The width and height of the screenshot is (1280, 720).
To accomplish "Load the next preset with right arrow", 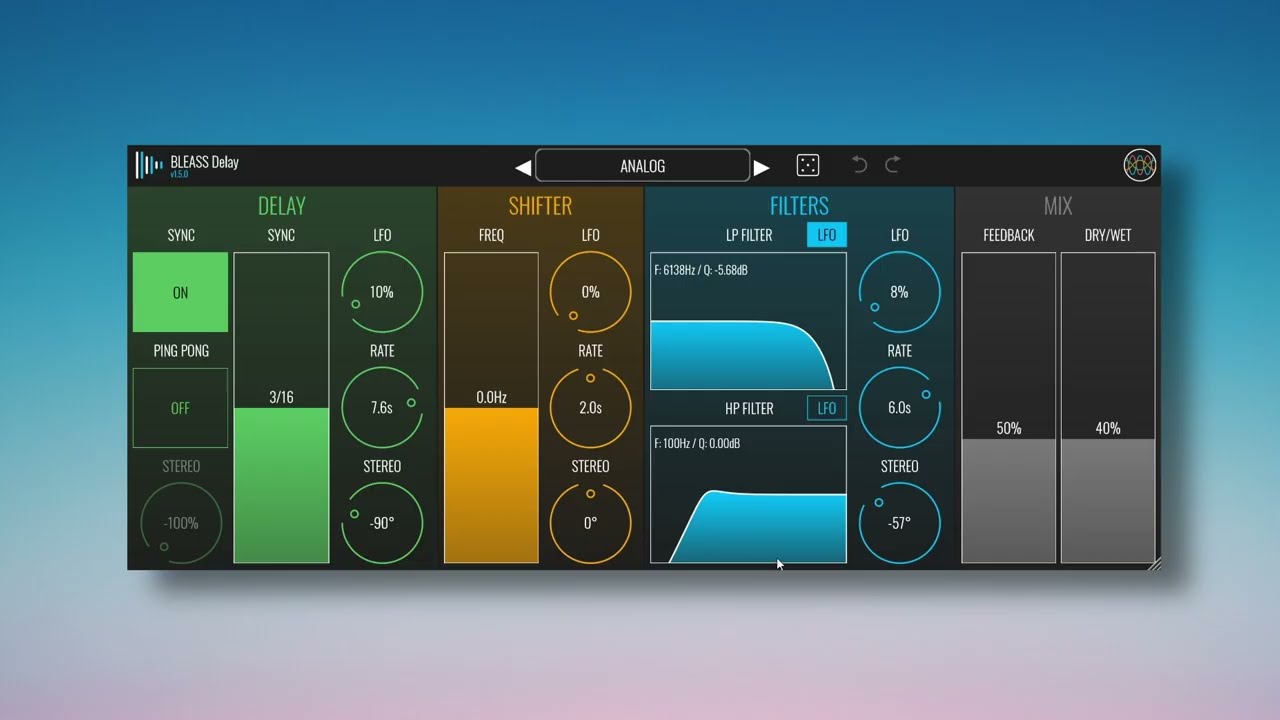I will click(762, 167).
